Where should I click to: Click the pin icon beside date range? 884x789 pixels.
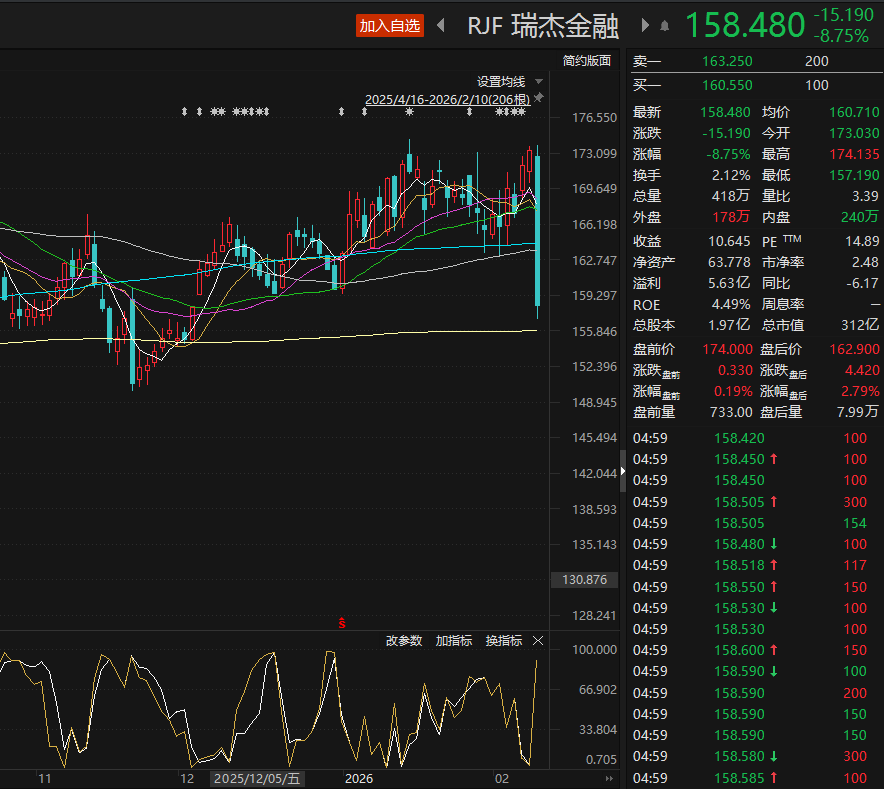click(539, 99)
